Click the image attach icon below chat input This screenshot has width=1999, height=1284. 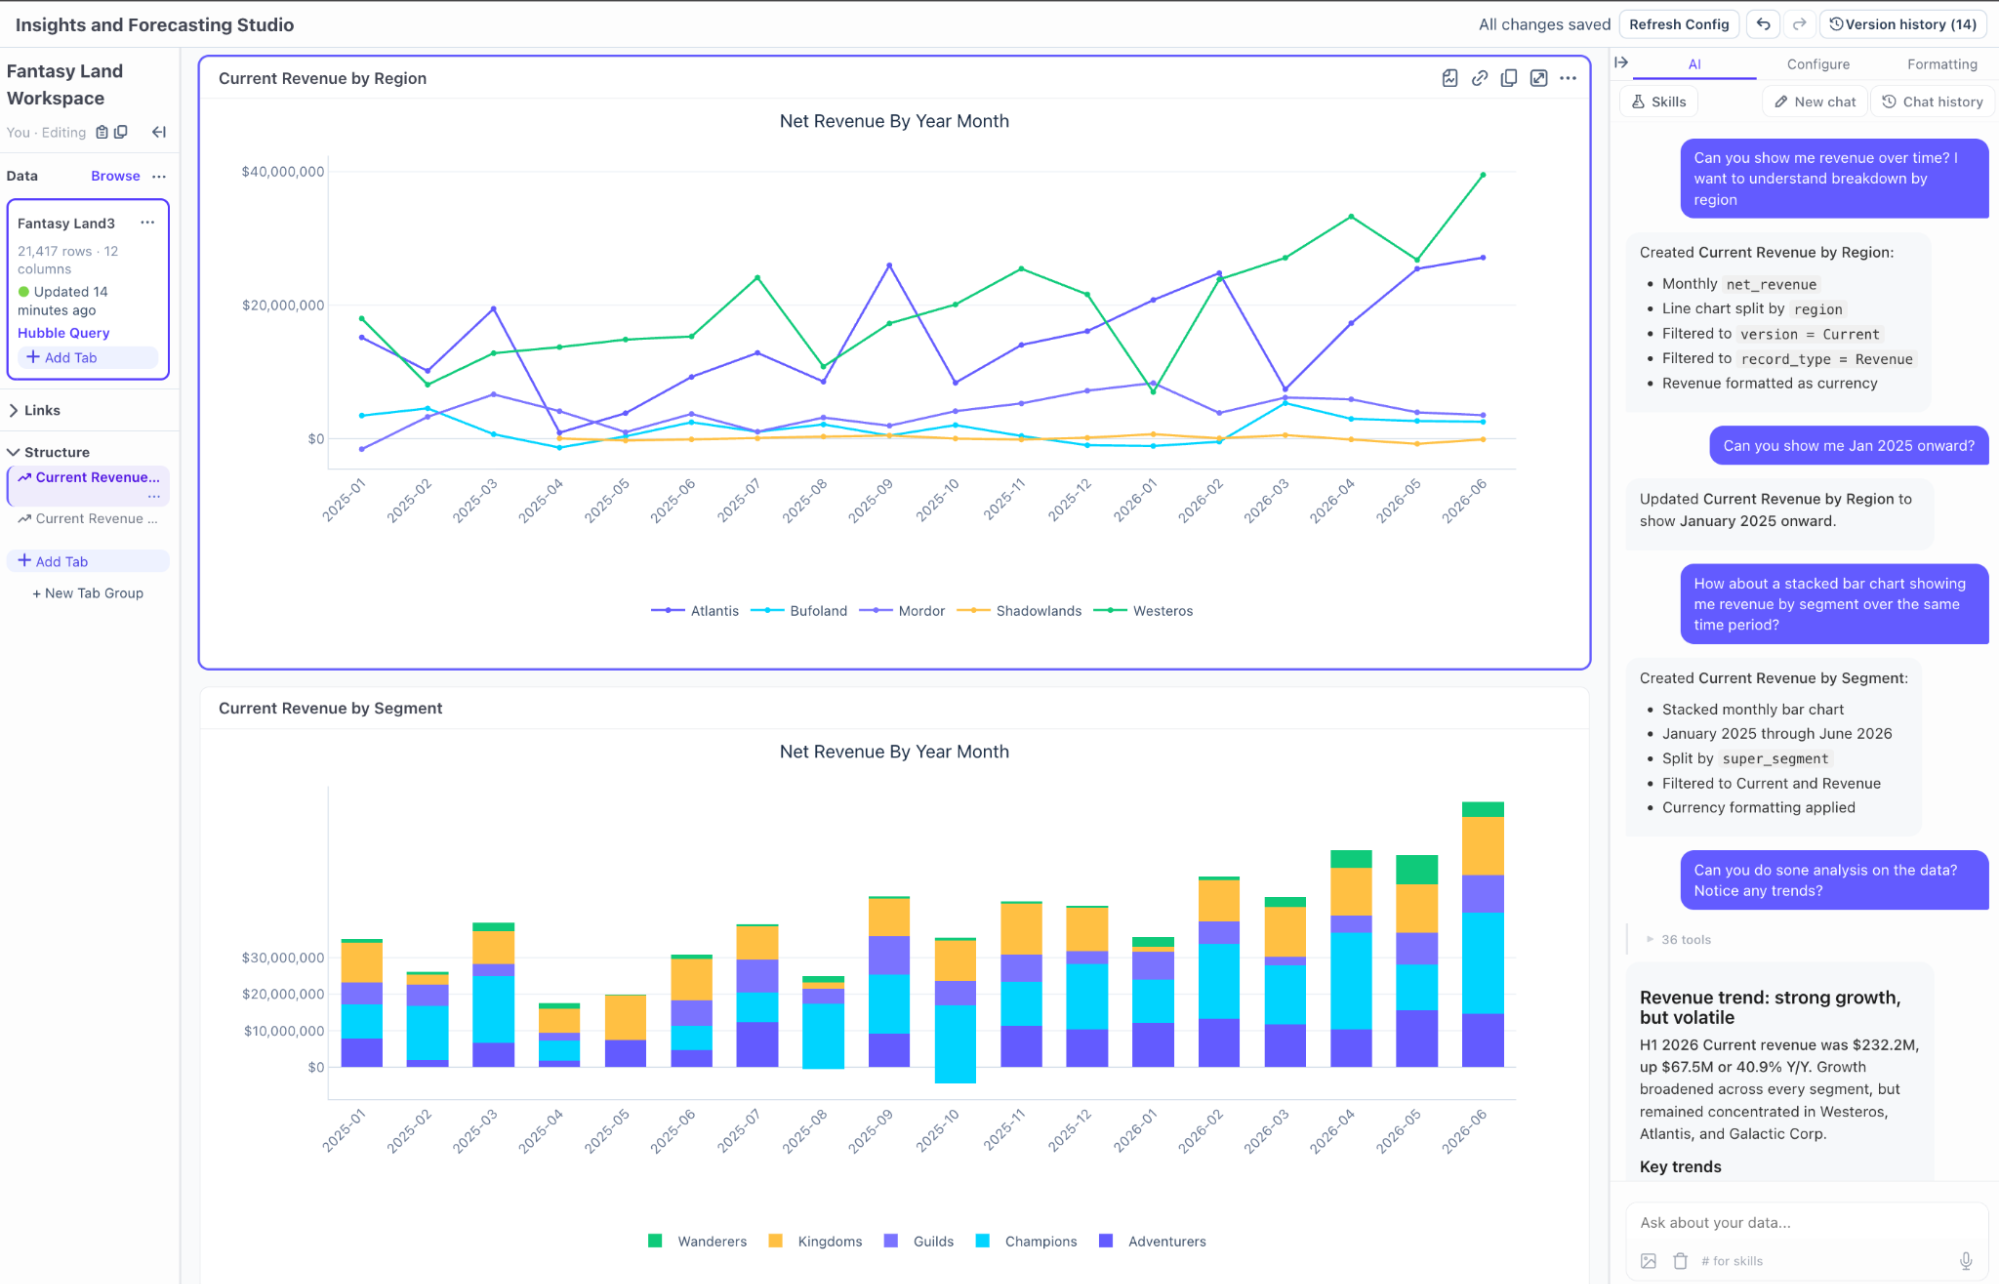coord(1649,1261)
